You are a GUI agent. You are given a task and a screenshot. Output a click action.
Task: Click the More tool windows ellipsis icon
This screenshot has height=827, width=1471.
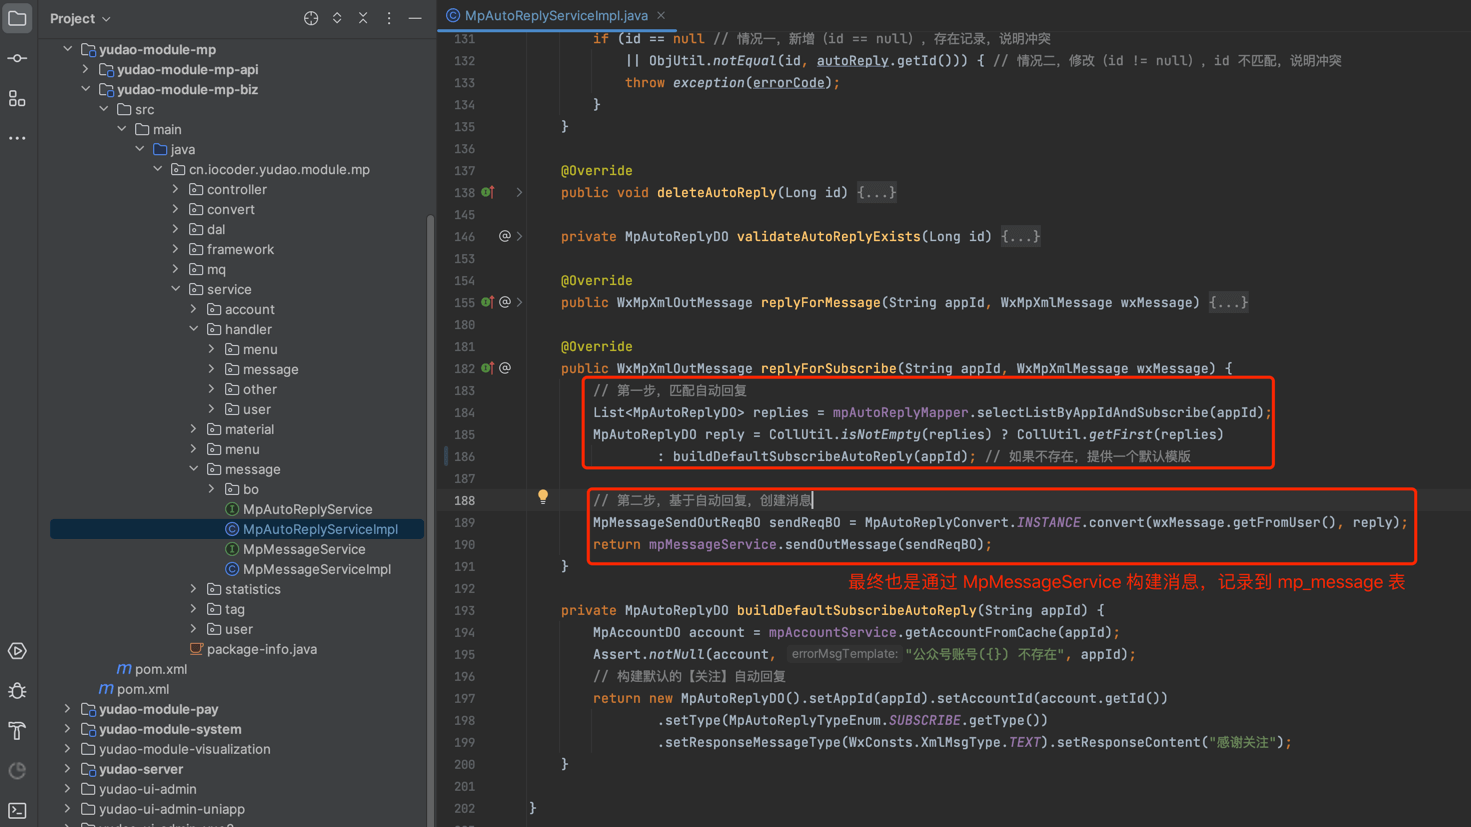(17, 138)
